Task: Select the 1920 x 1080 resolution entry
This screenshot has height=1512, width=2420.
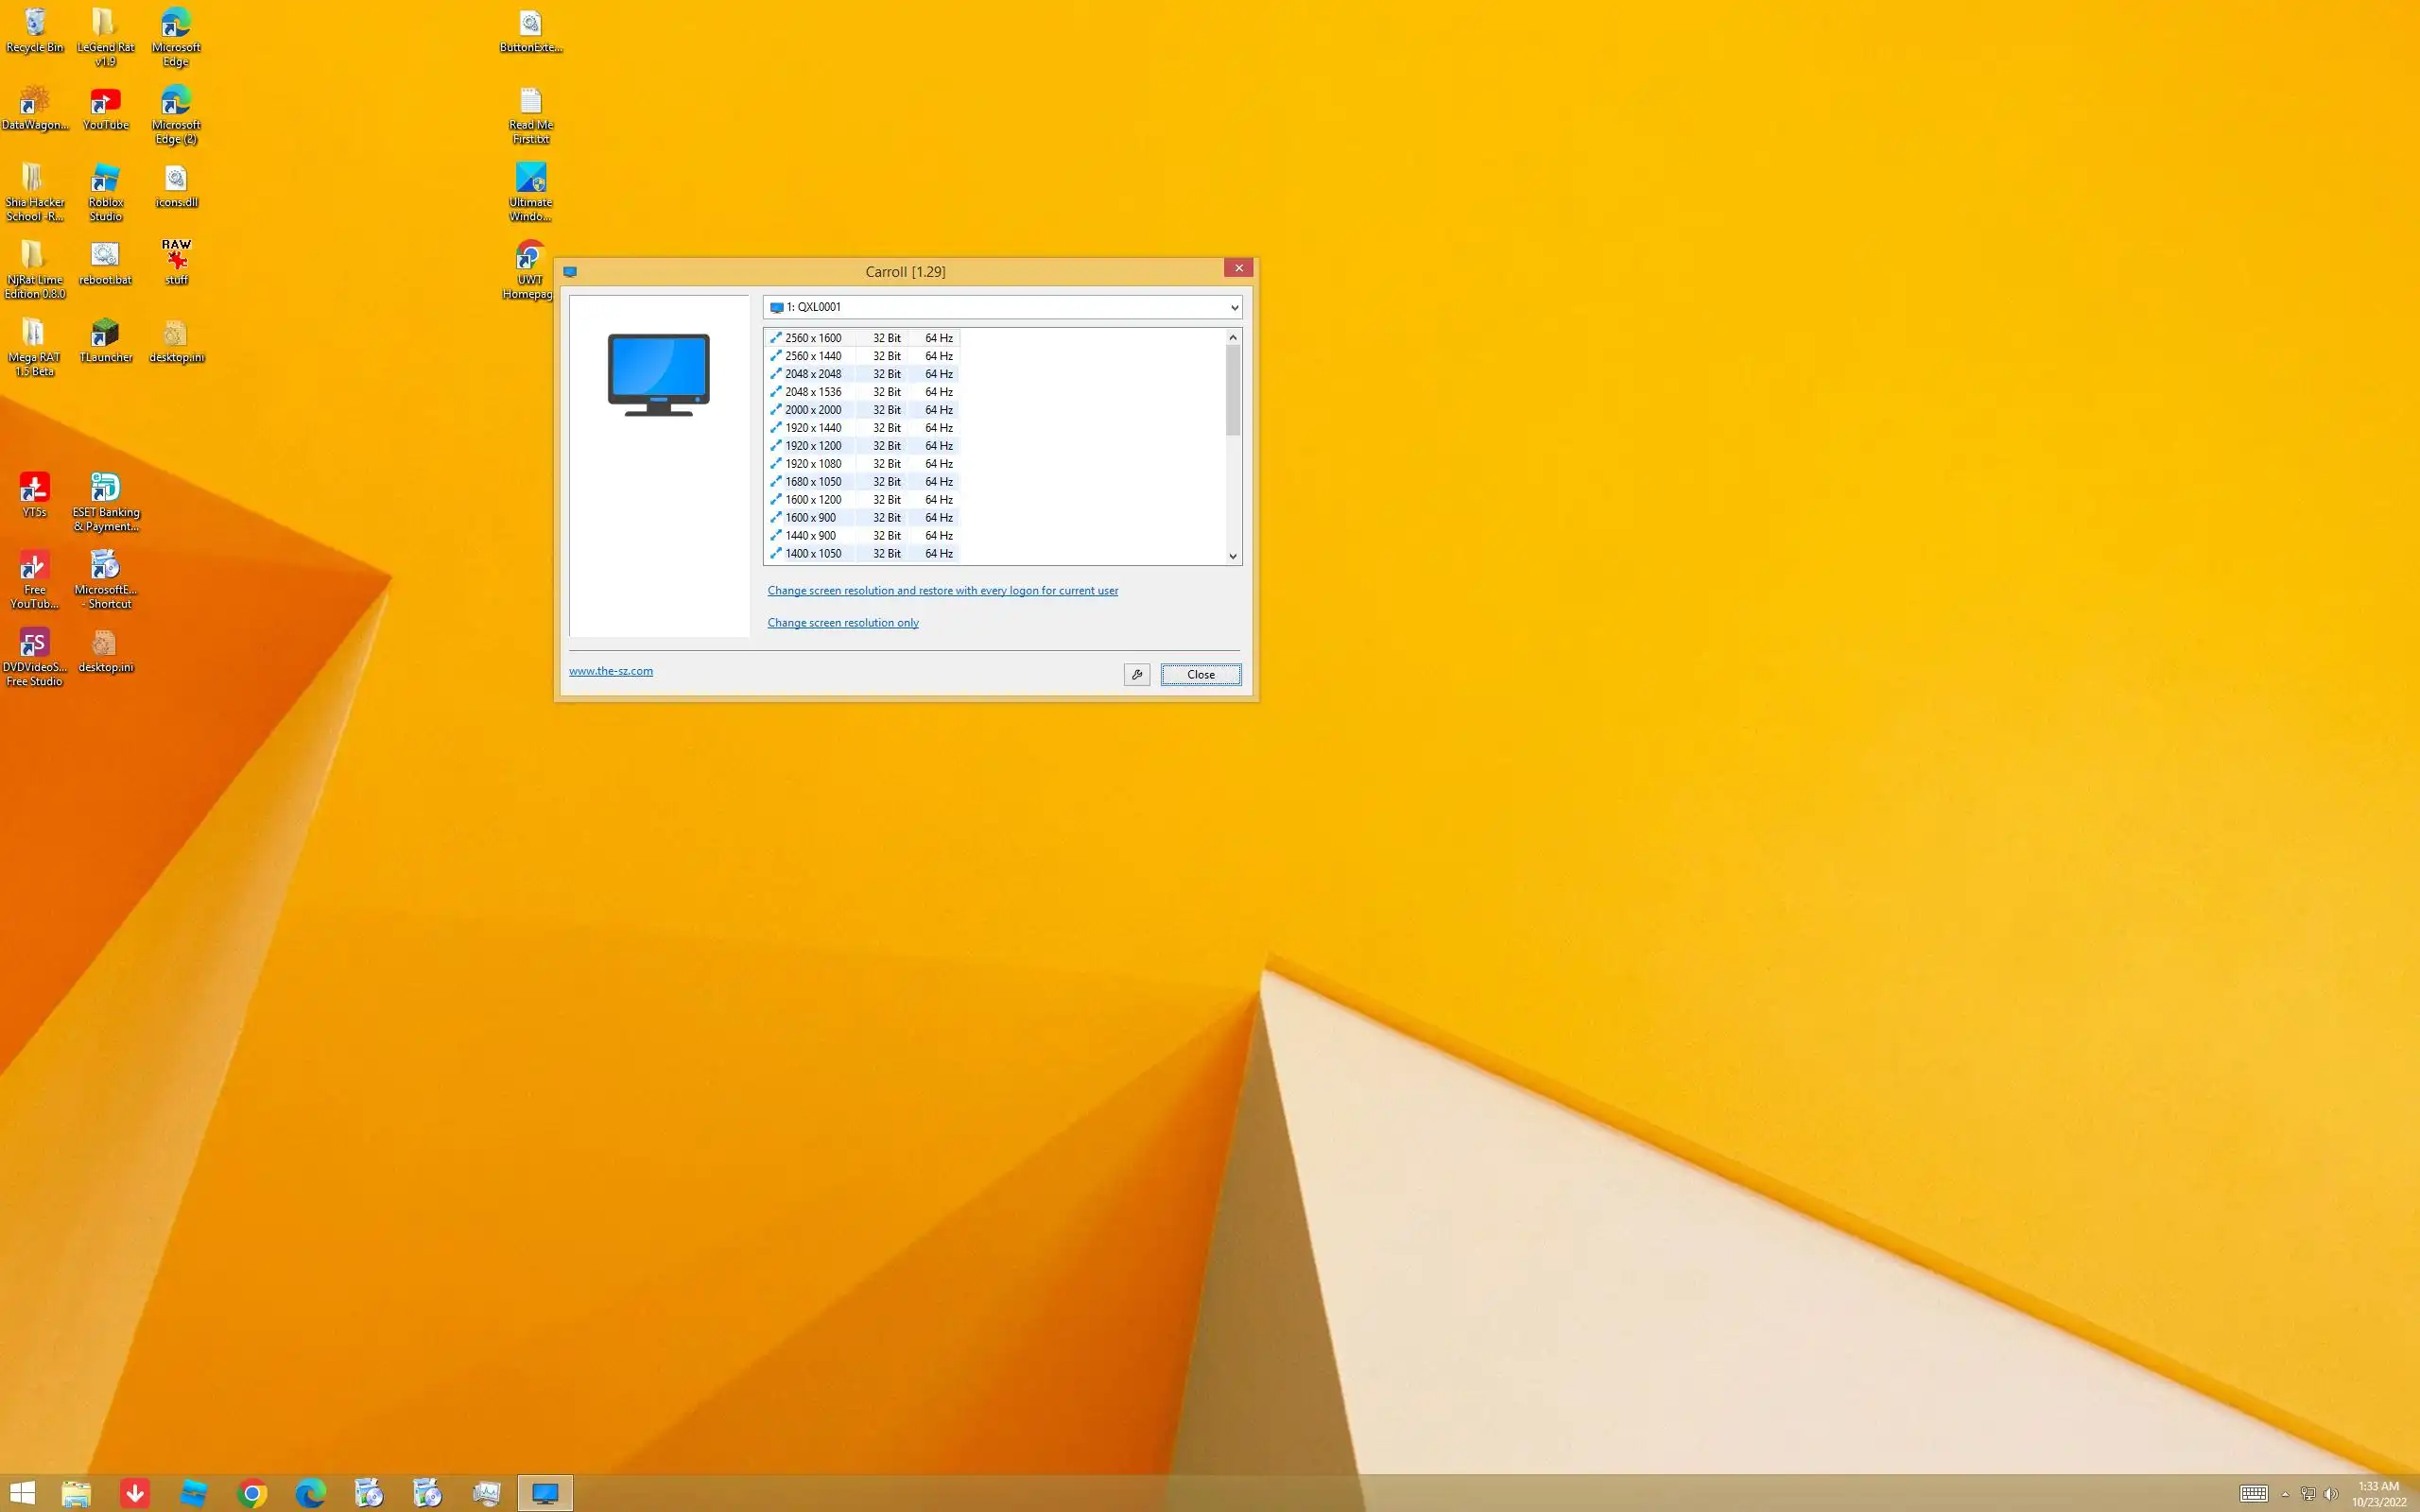Action: pyautogui.click(x=813, y=464)
